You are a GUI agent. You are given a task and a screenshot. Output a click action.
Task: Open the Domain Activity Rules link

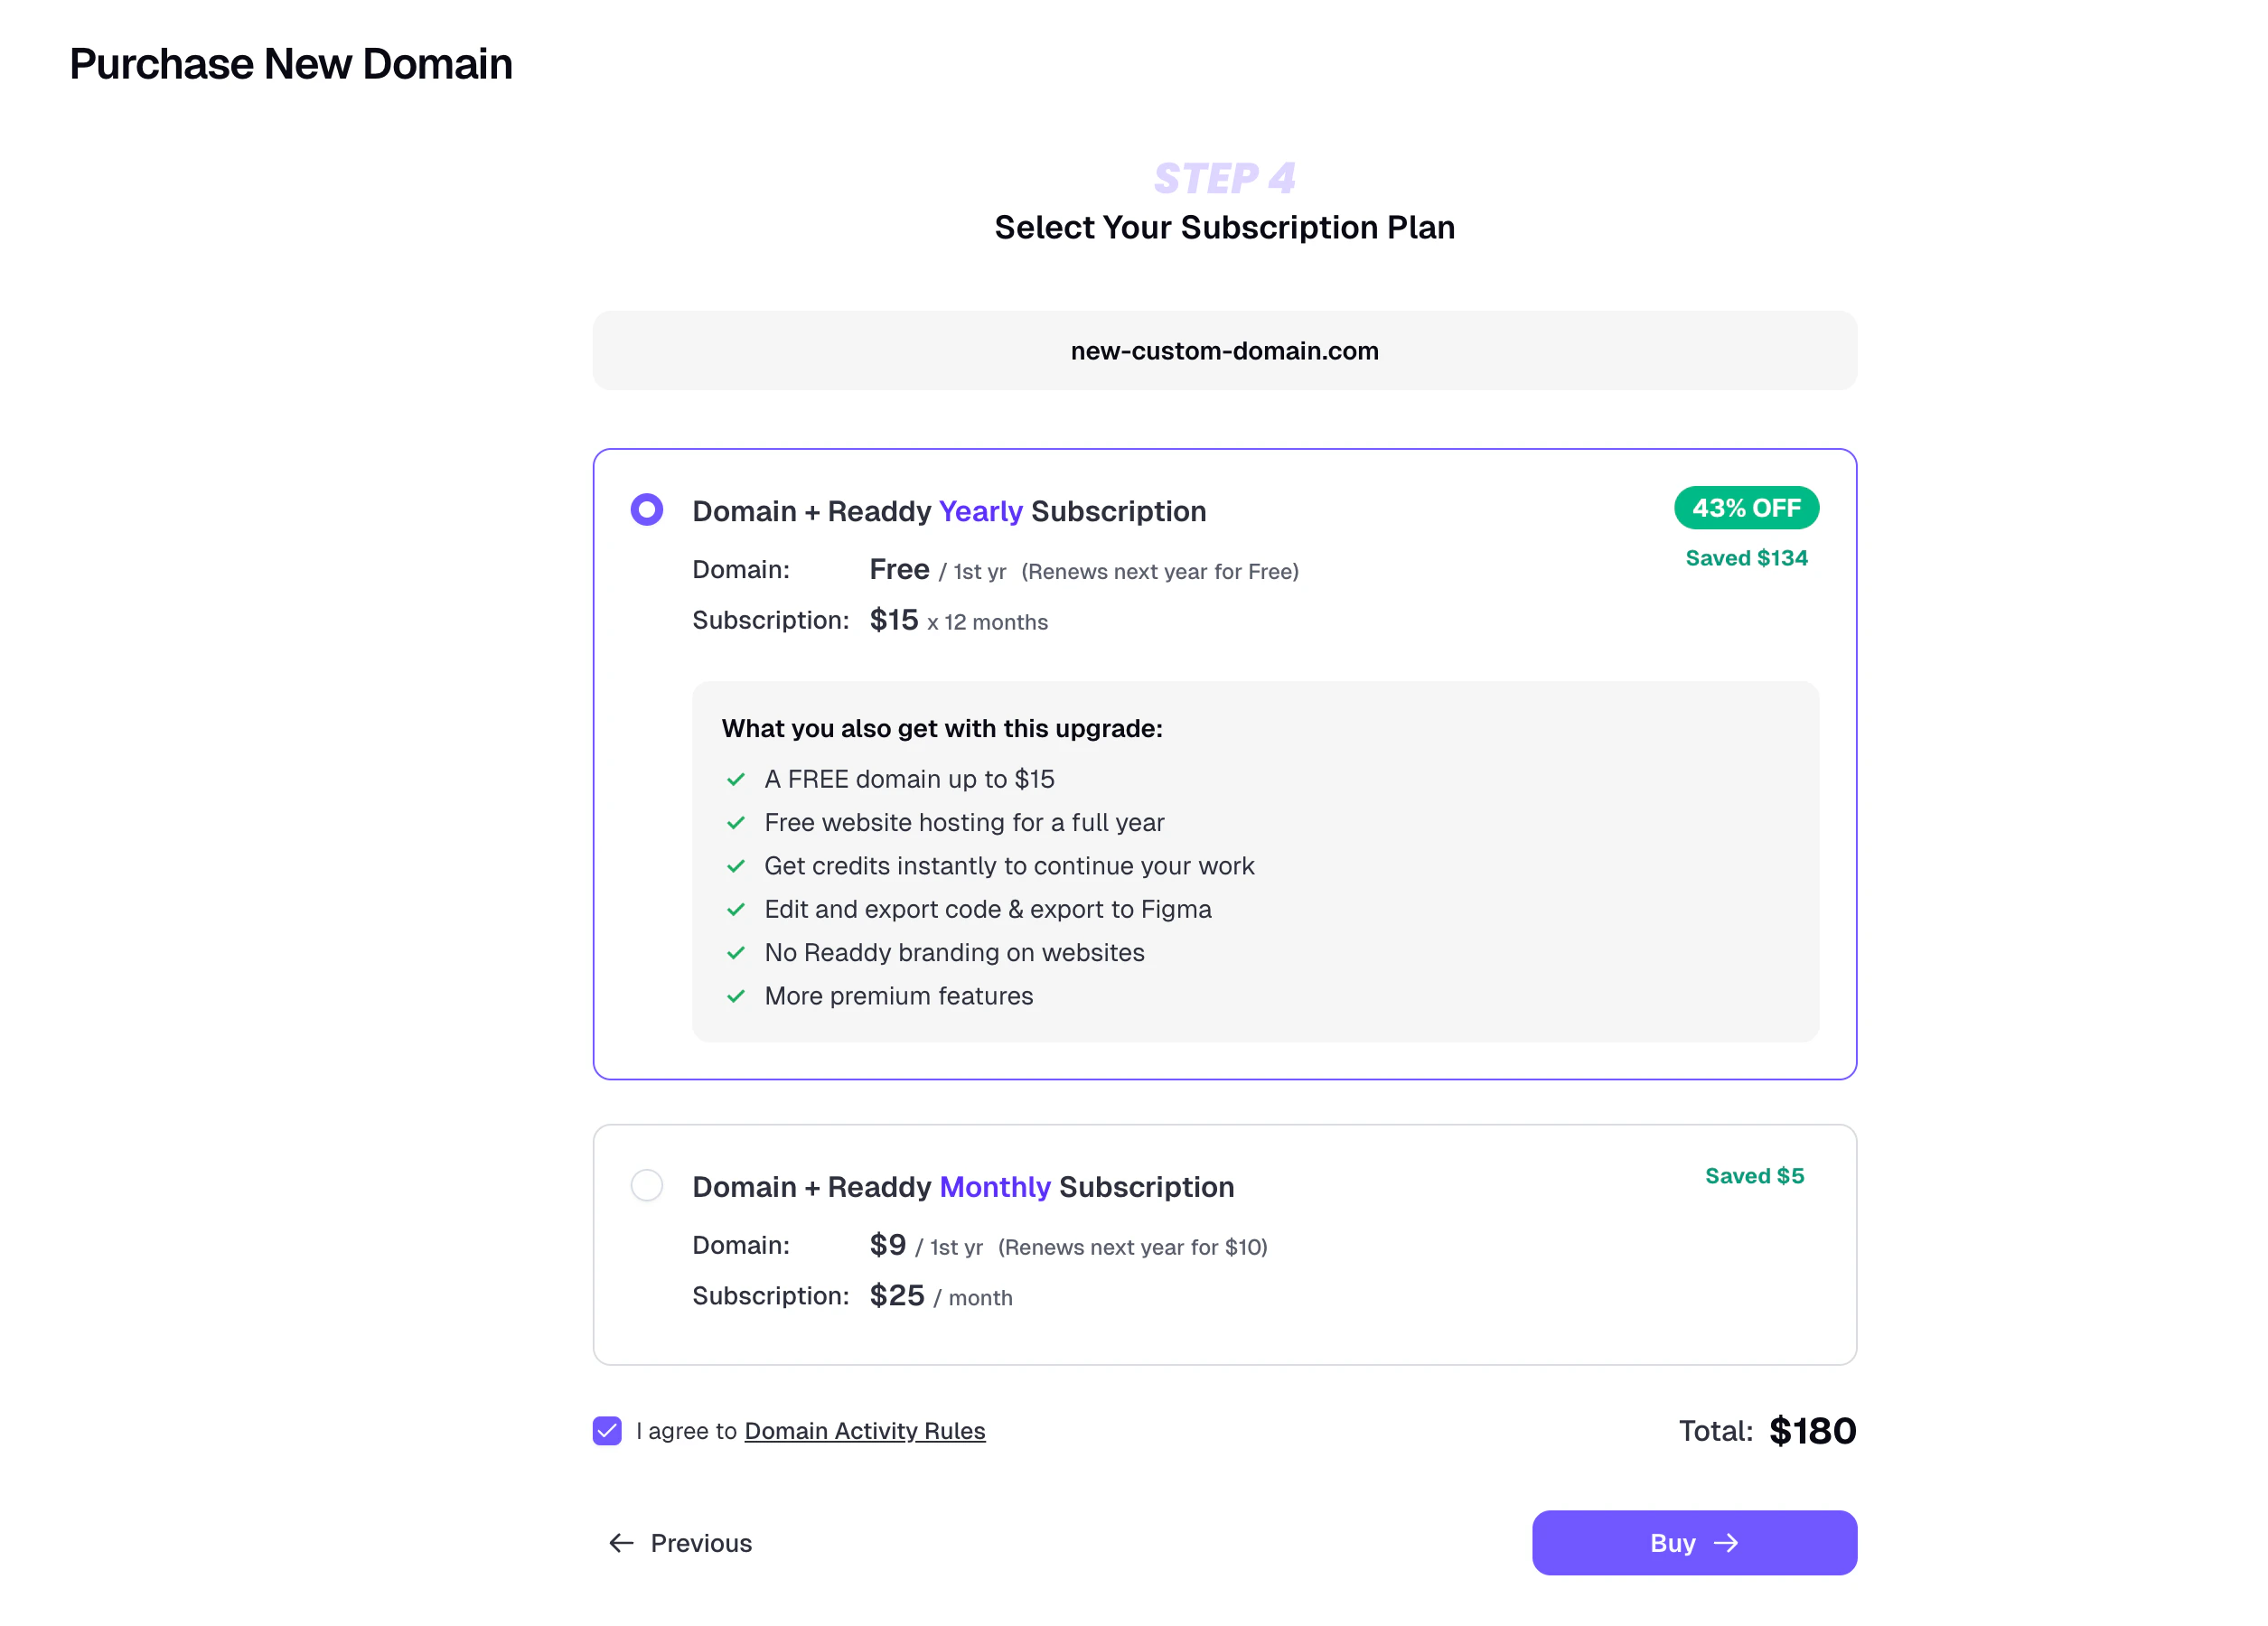[864, 1431]
